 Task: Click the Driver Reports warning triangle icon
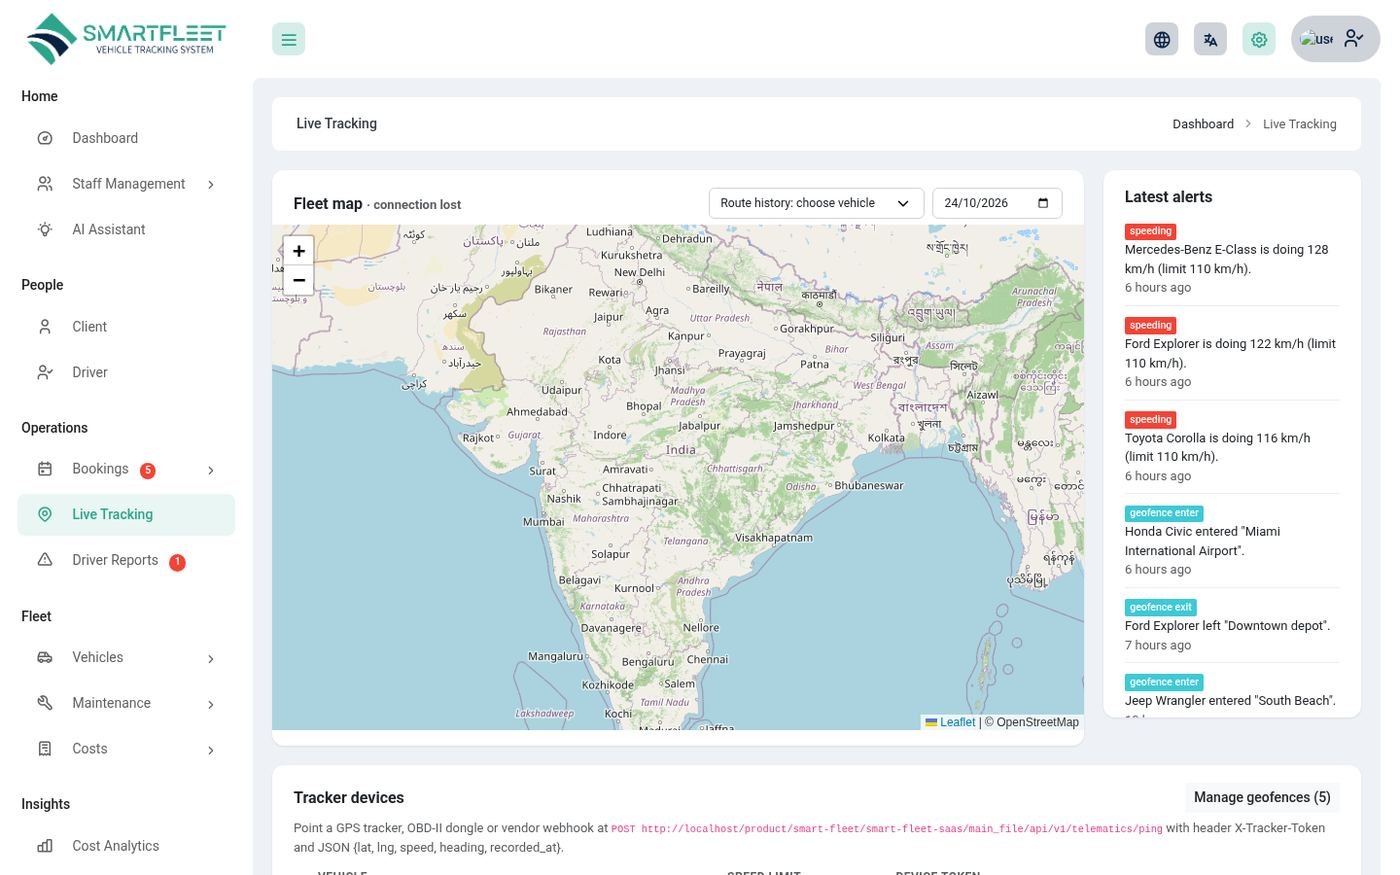45,560
